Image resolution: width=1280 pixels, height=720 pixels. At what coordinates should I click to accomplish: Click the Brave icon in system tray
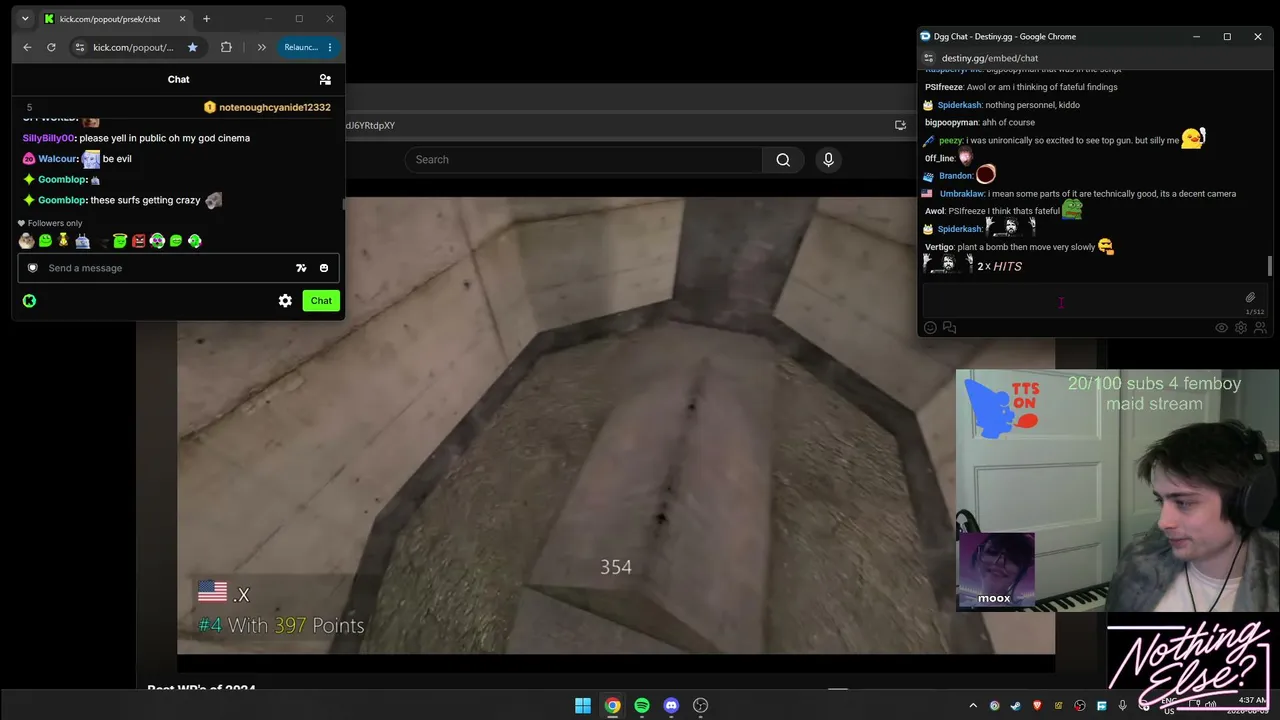pyautogui.click(x=1037, y=706)
